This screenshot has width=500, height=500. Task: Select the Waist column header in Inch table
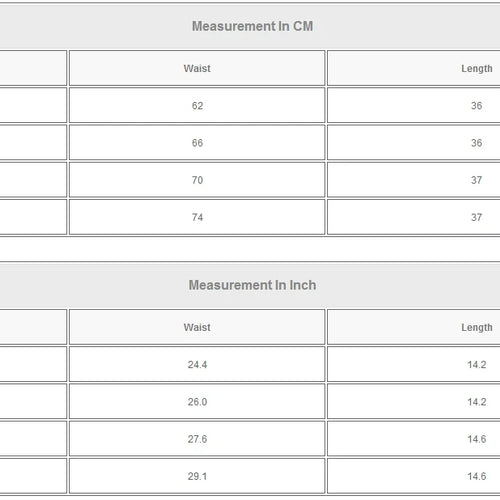[197, 327]
